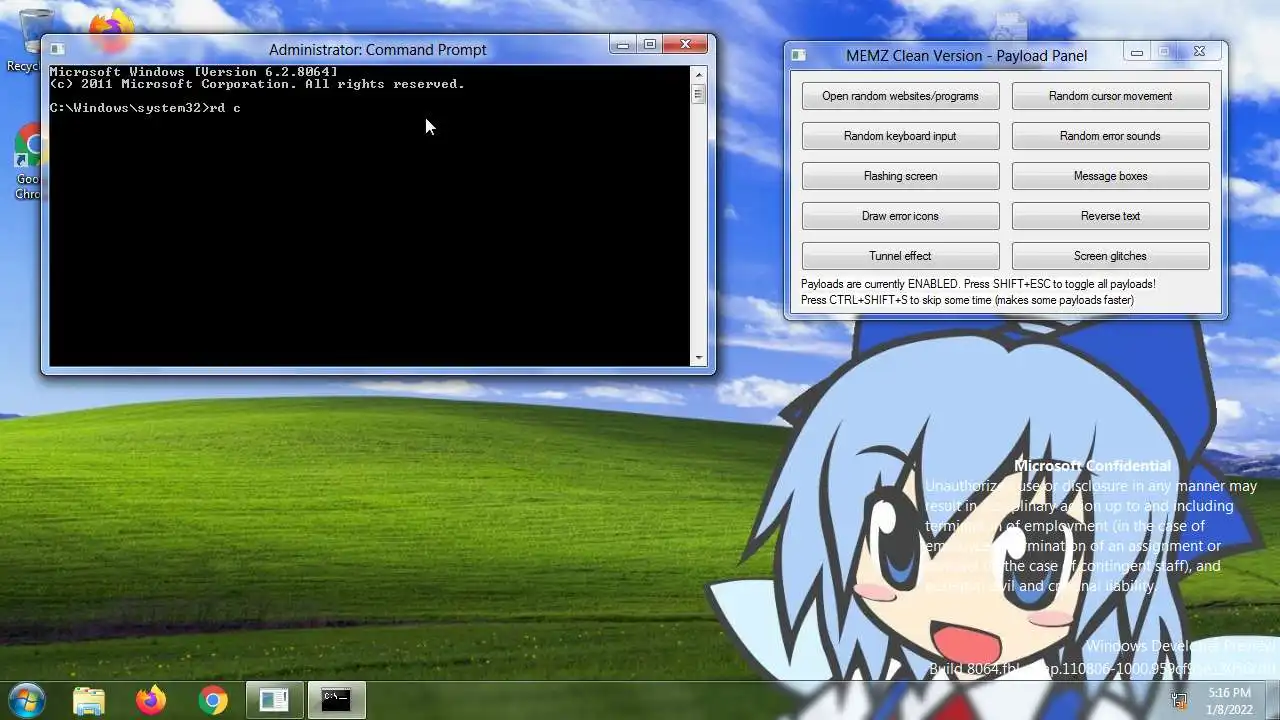Launch Google Chrome from the taskbar
This screenshot has height=720, width=1280.
213,700
